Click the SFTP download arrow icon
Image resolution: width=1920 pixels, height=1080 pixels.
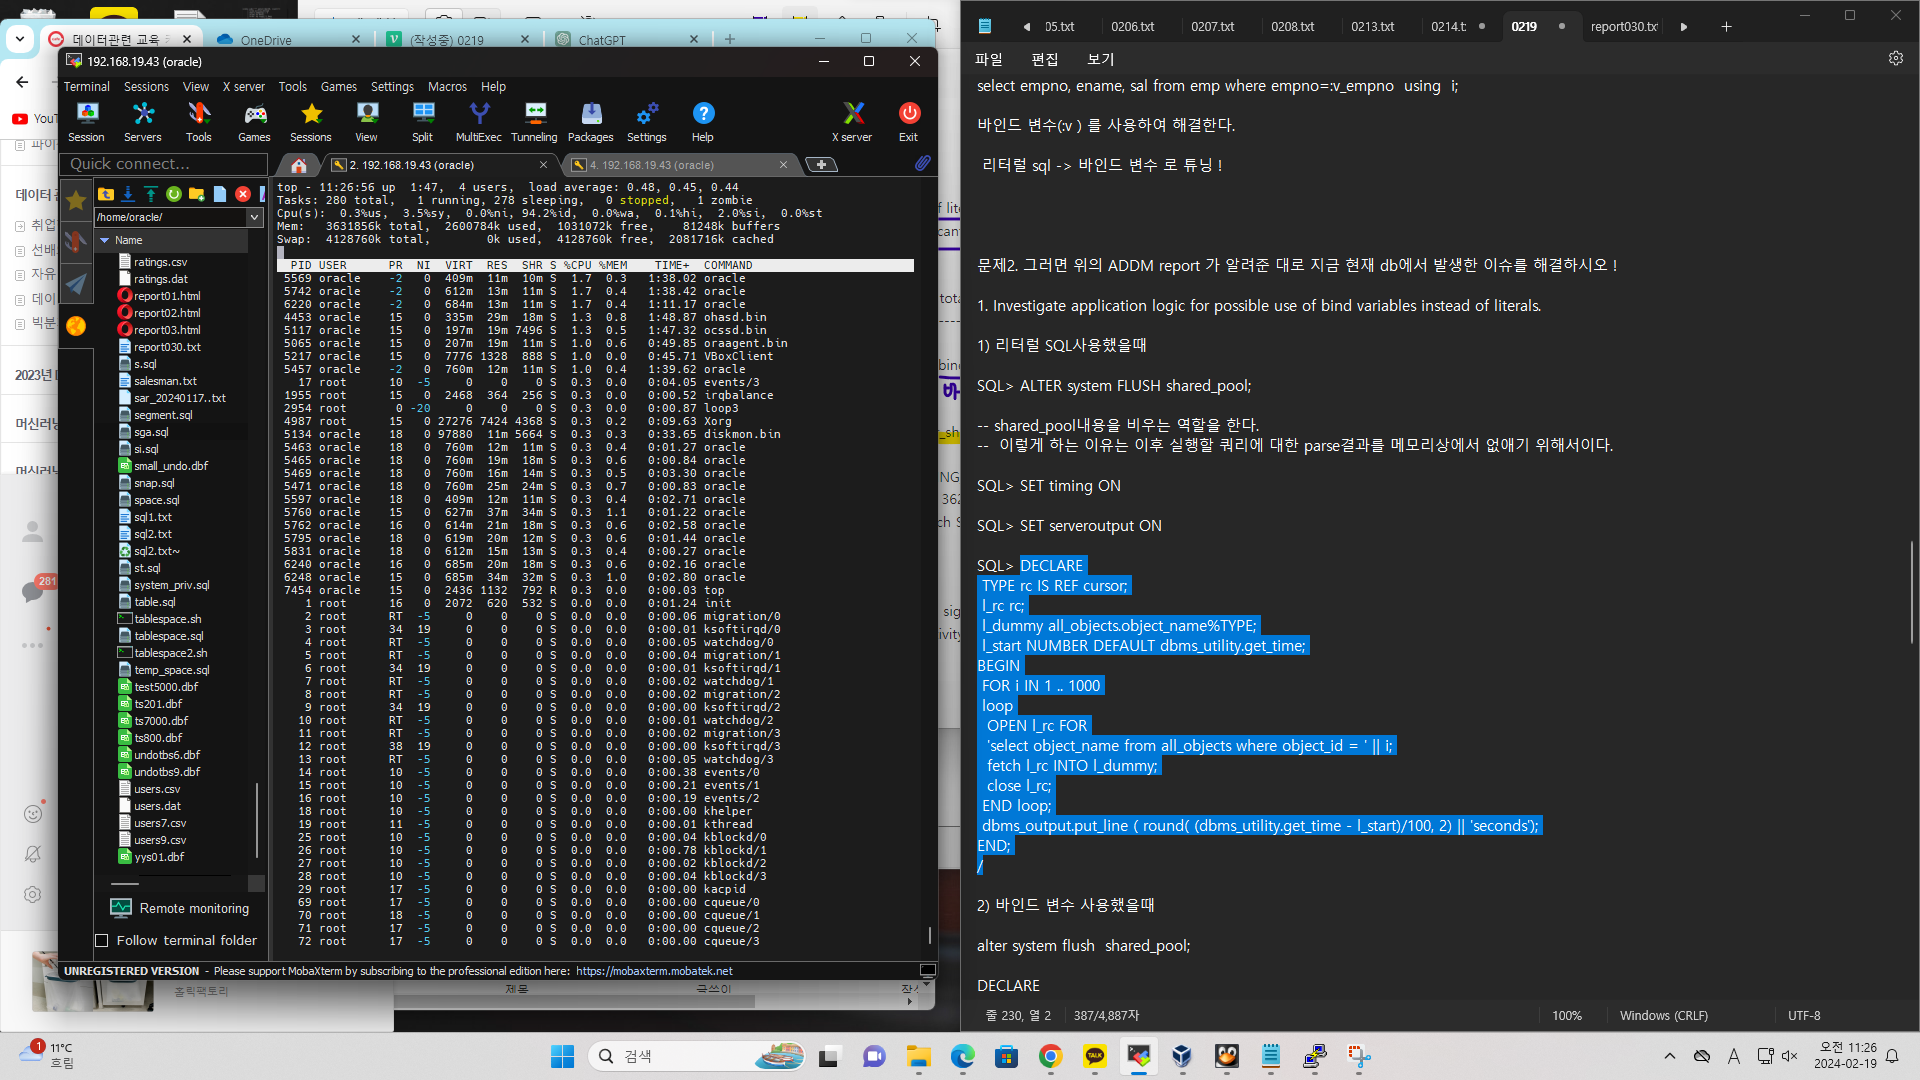tap(128, 194)
